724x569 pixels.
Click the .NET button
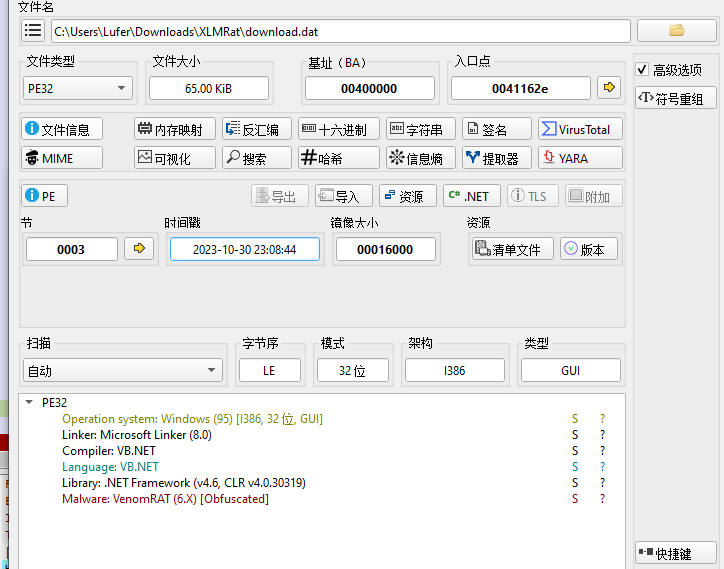[470, 196]
